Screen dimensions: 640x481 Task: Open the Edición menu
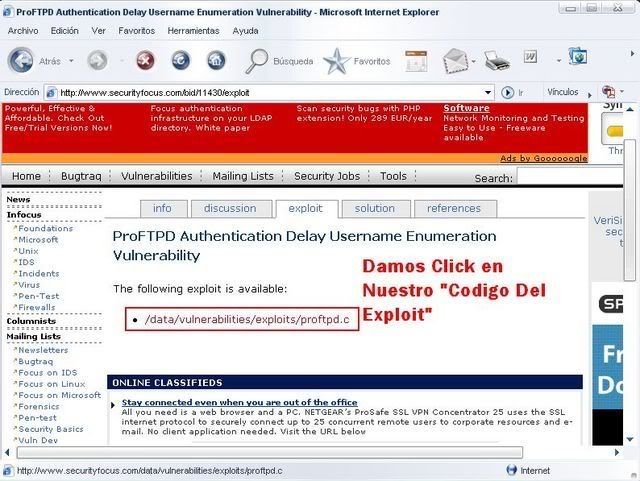[x=64, y=31]
